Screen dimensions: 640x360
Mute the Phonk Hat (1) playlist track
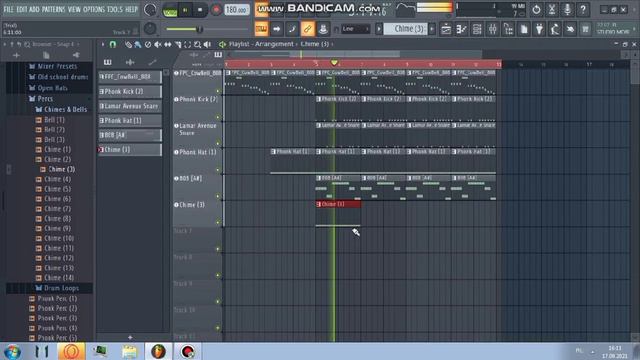click(218, 170)
